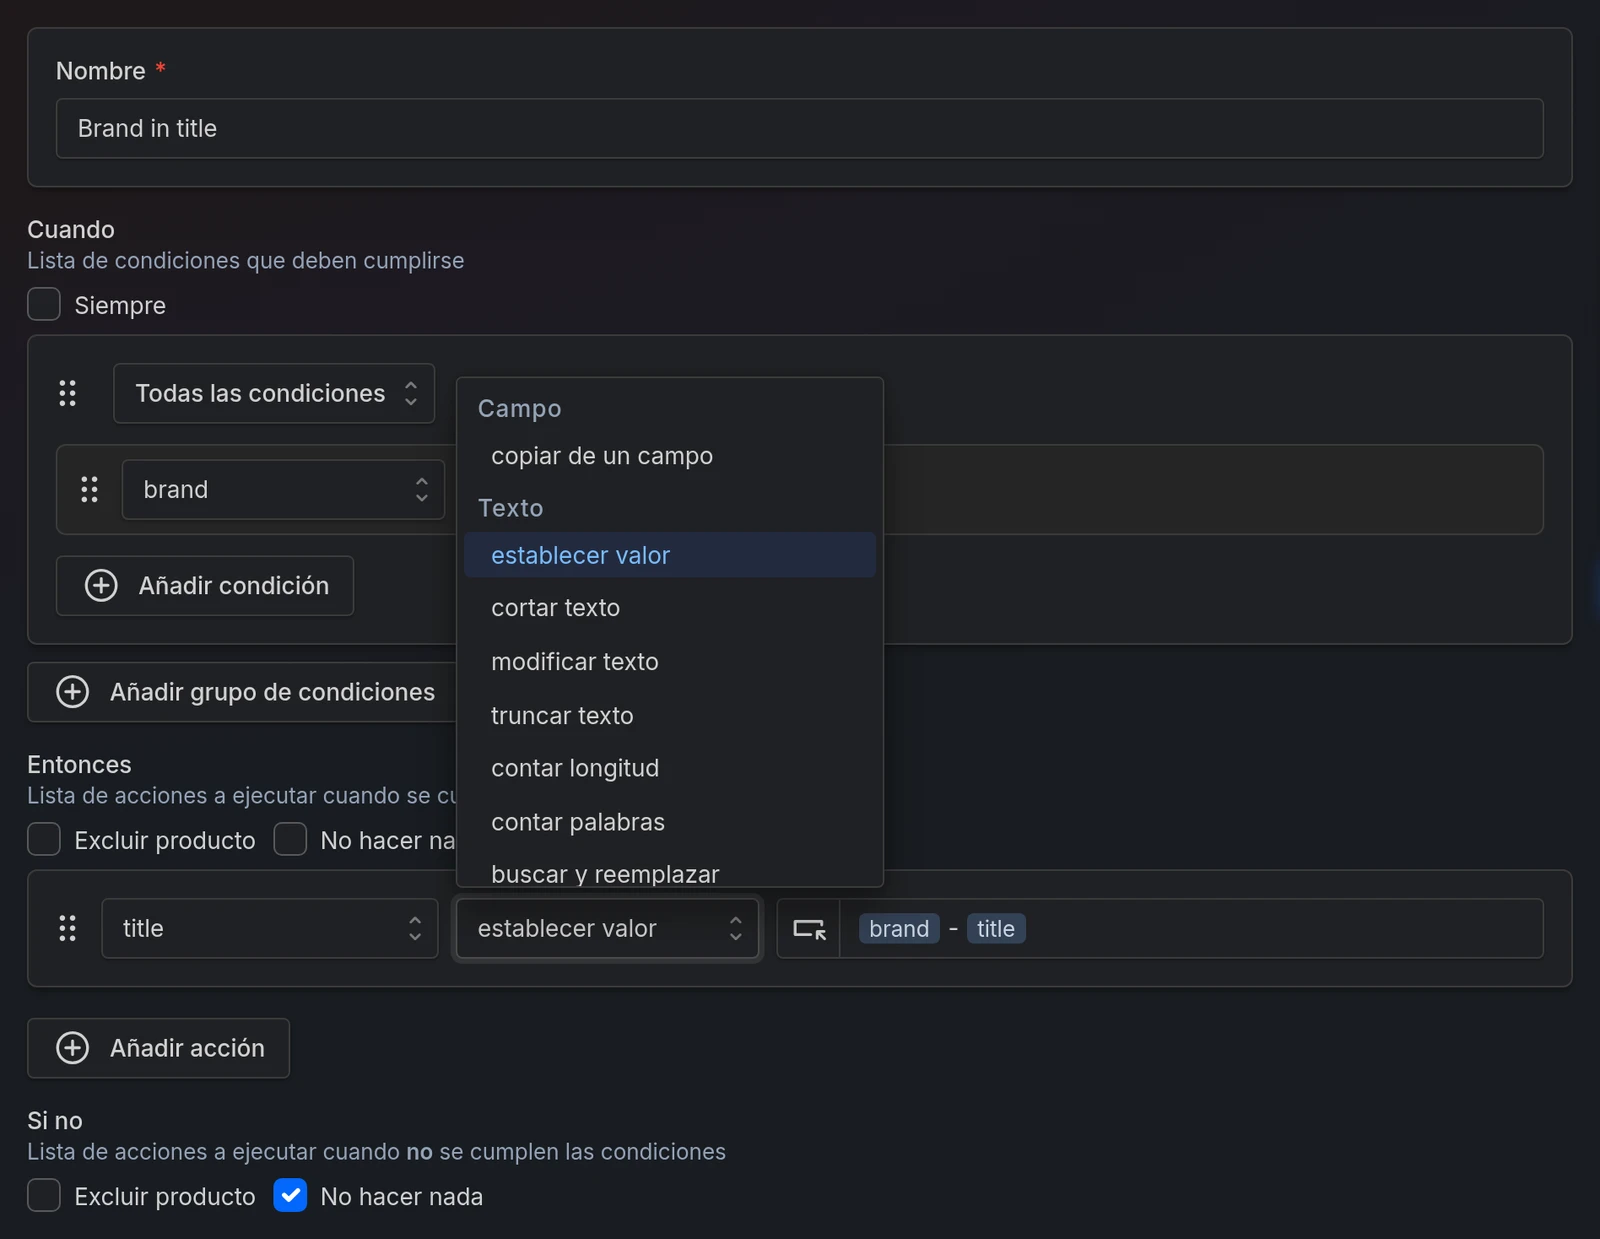The width and height of the screenshot is (1600, 1239).
Task: Toggle the Siempre checkbox
Action: coord(44,304)
